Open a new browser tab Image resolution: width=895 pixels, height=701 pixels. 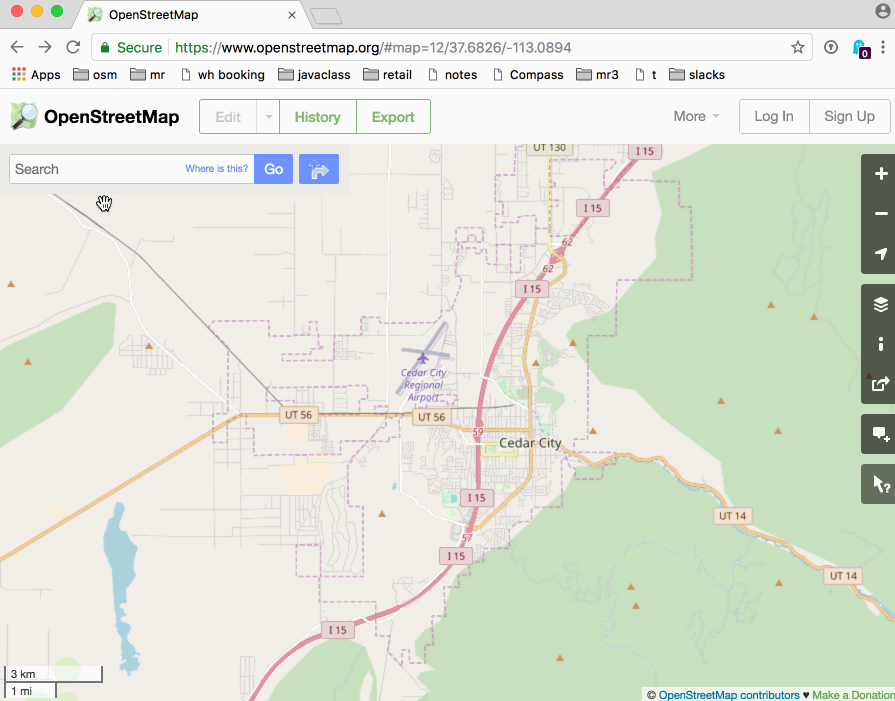coord(326,16)
